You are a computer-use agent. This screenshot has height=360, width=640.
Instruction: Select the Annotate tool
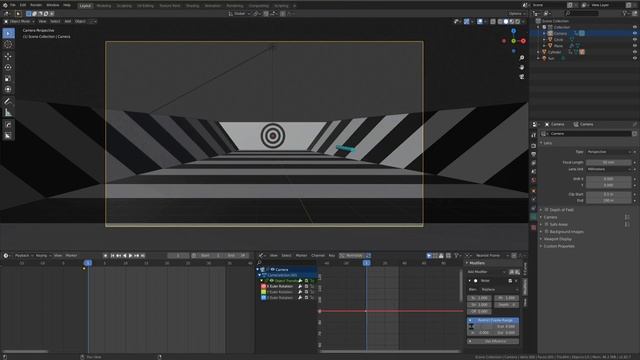click(x=8, y=101)
